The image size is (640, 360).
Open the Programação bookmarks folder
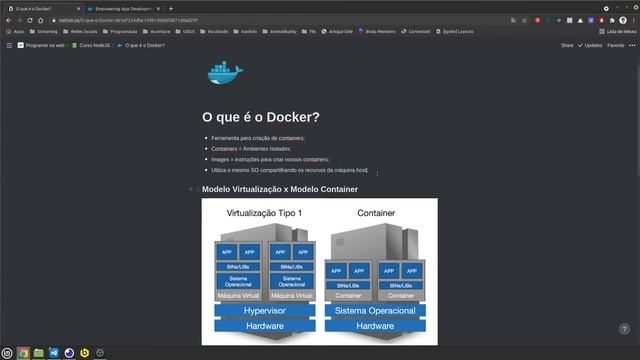pos(120,31)
